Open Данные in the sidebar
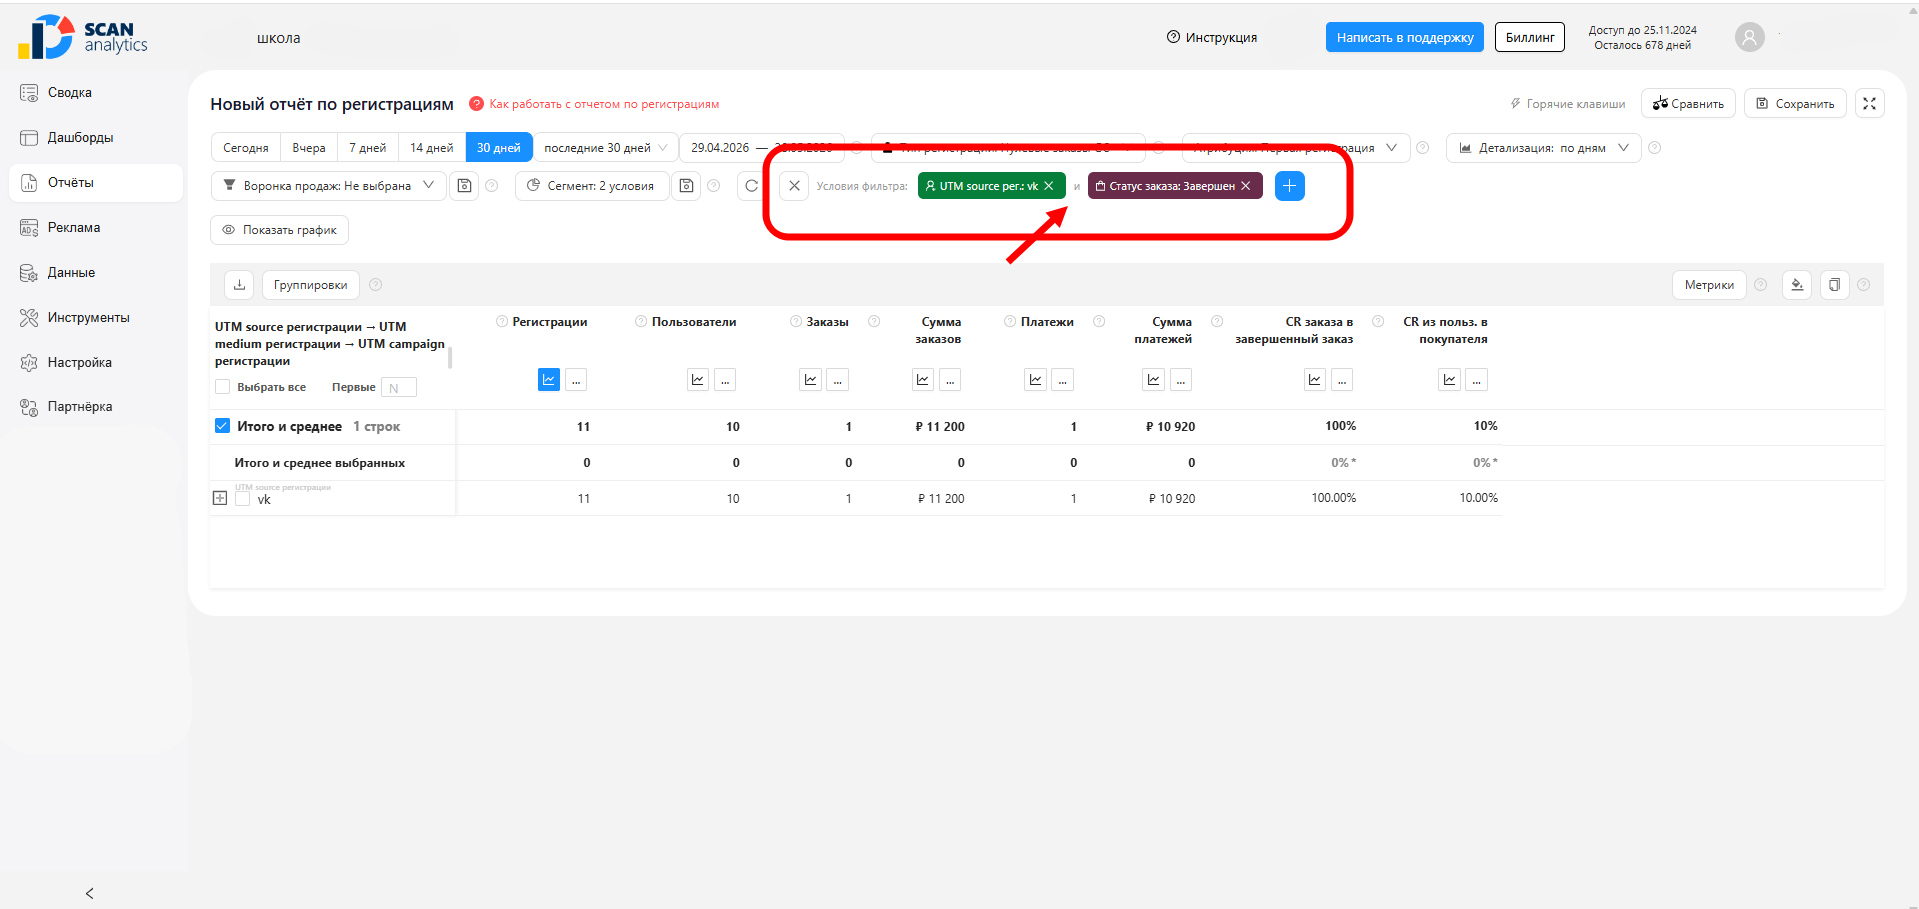This screenshot has width=1919, height=909. [x=95, y=273]
